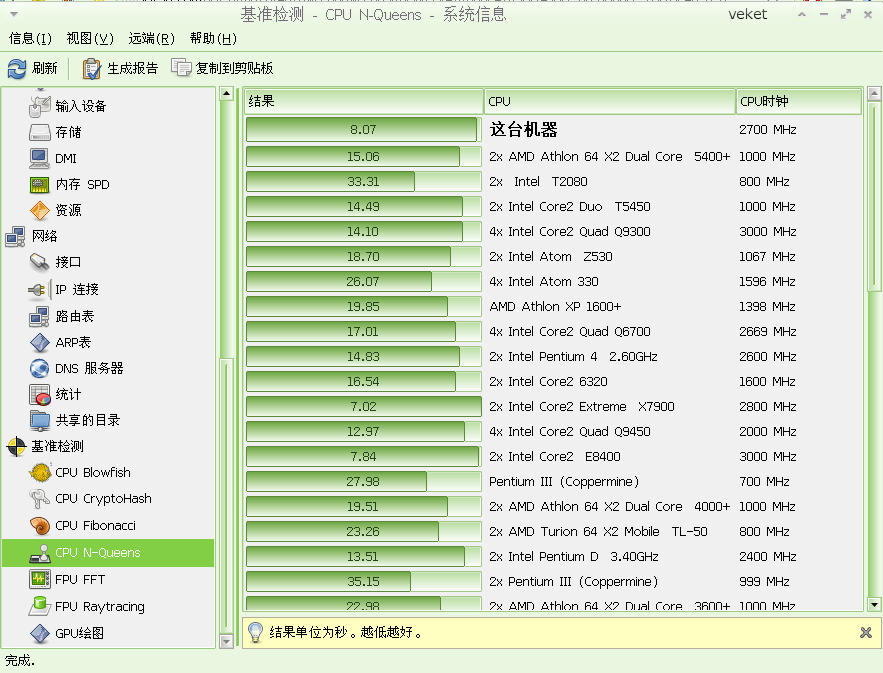
Task: Click the 33.31 result bar for Intel T2080
Action: coord(364,182)
